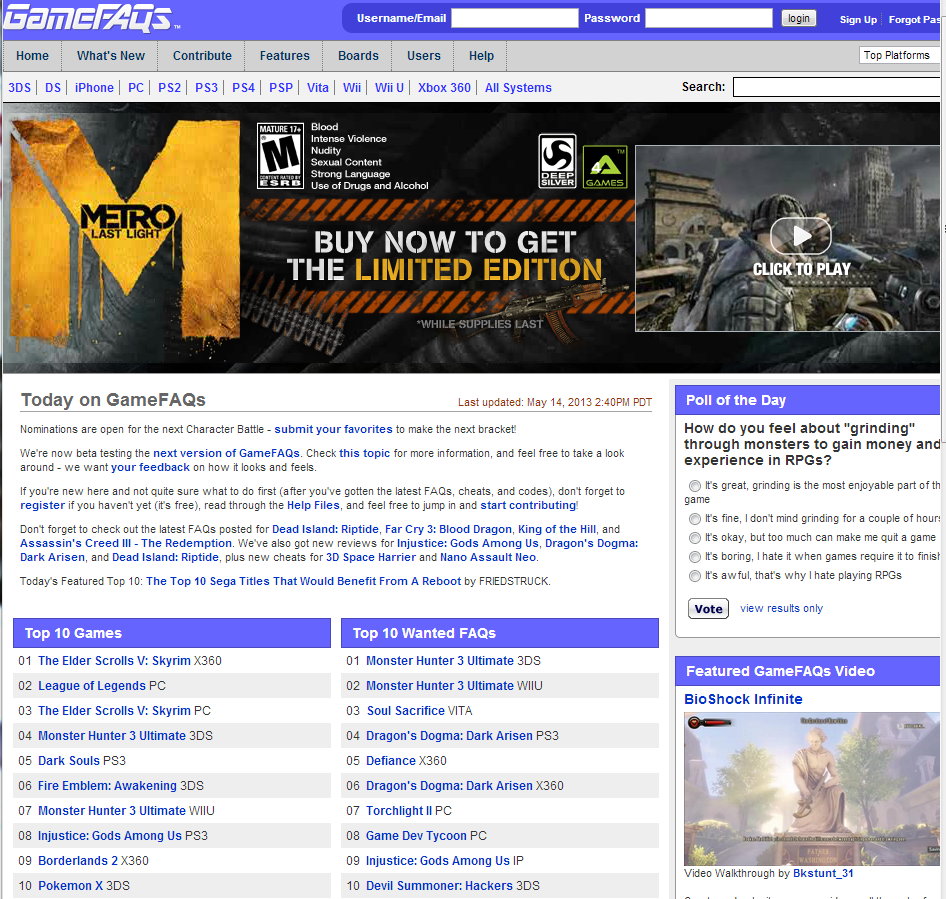Submit your poll vote with Vote button
Viewport: 946px width, 899px height.
click(x=708, y=608)
